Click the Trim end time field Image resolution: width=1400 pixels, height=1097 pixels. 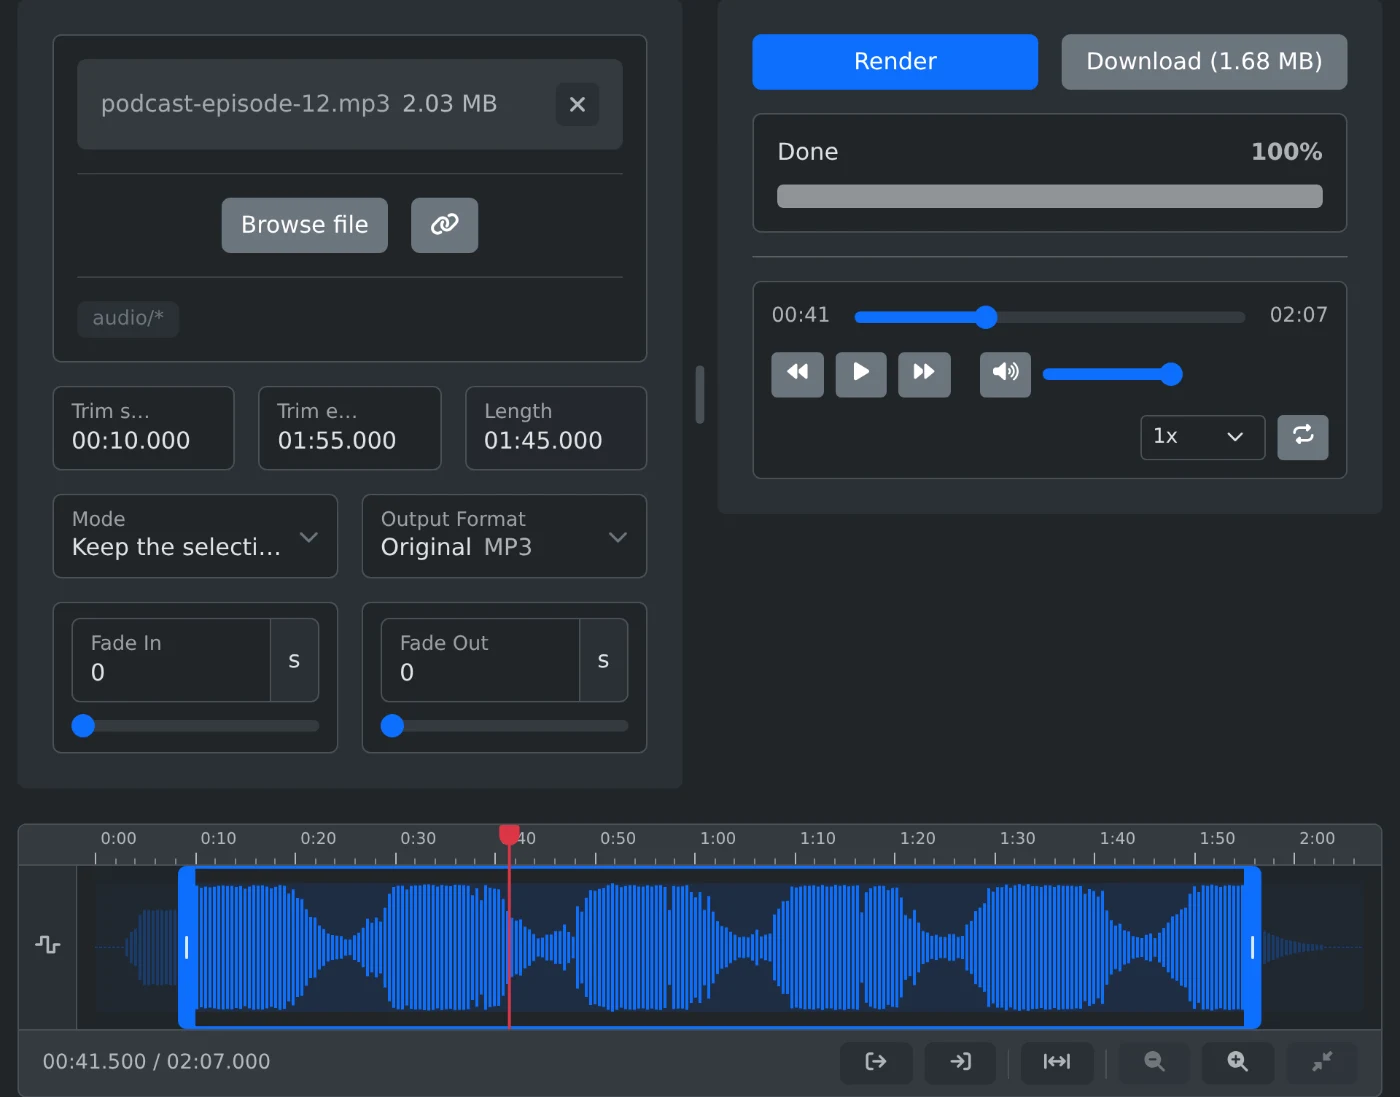click(x=350, y=428)
